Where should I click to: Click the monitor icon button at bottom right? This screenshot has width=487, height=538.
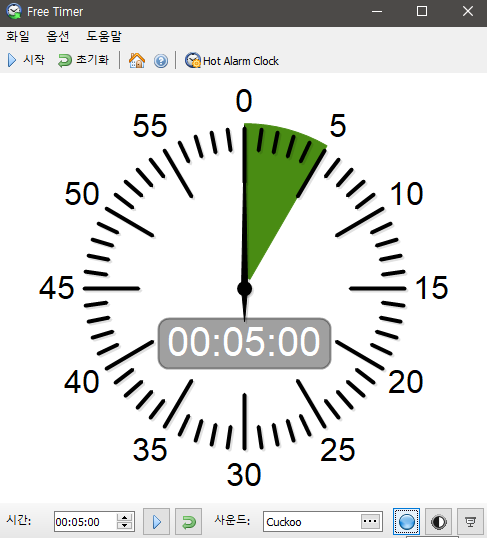[470, 522]
